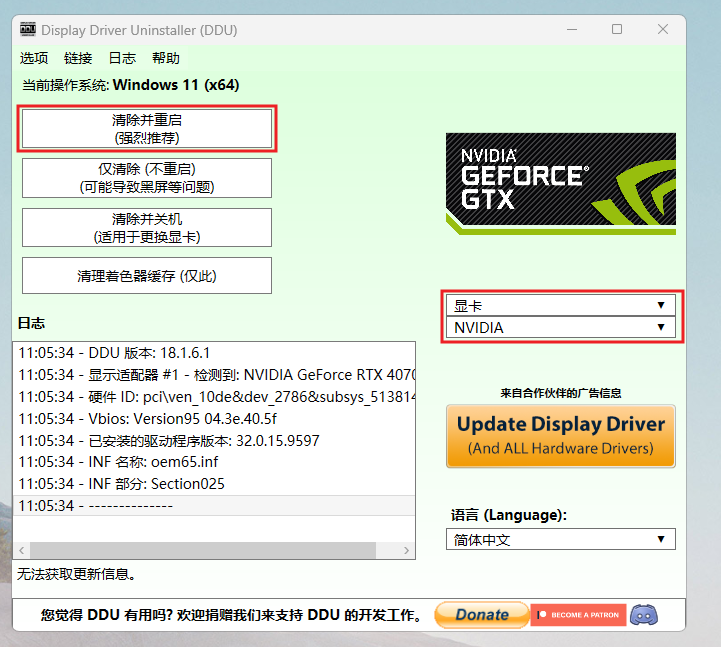Open the 选项 menu

click(34, 58)
